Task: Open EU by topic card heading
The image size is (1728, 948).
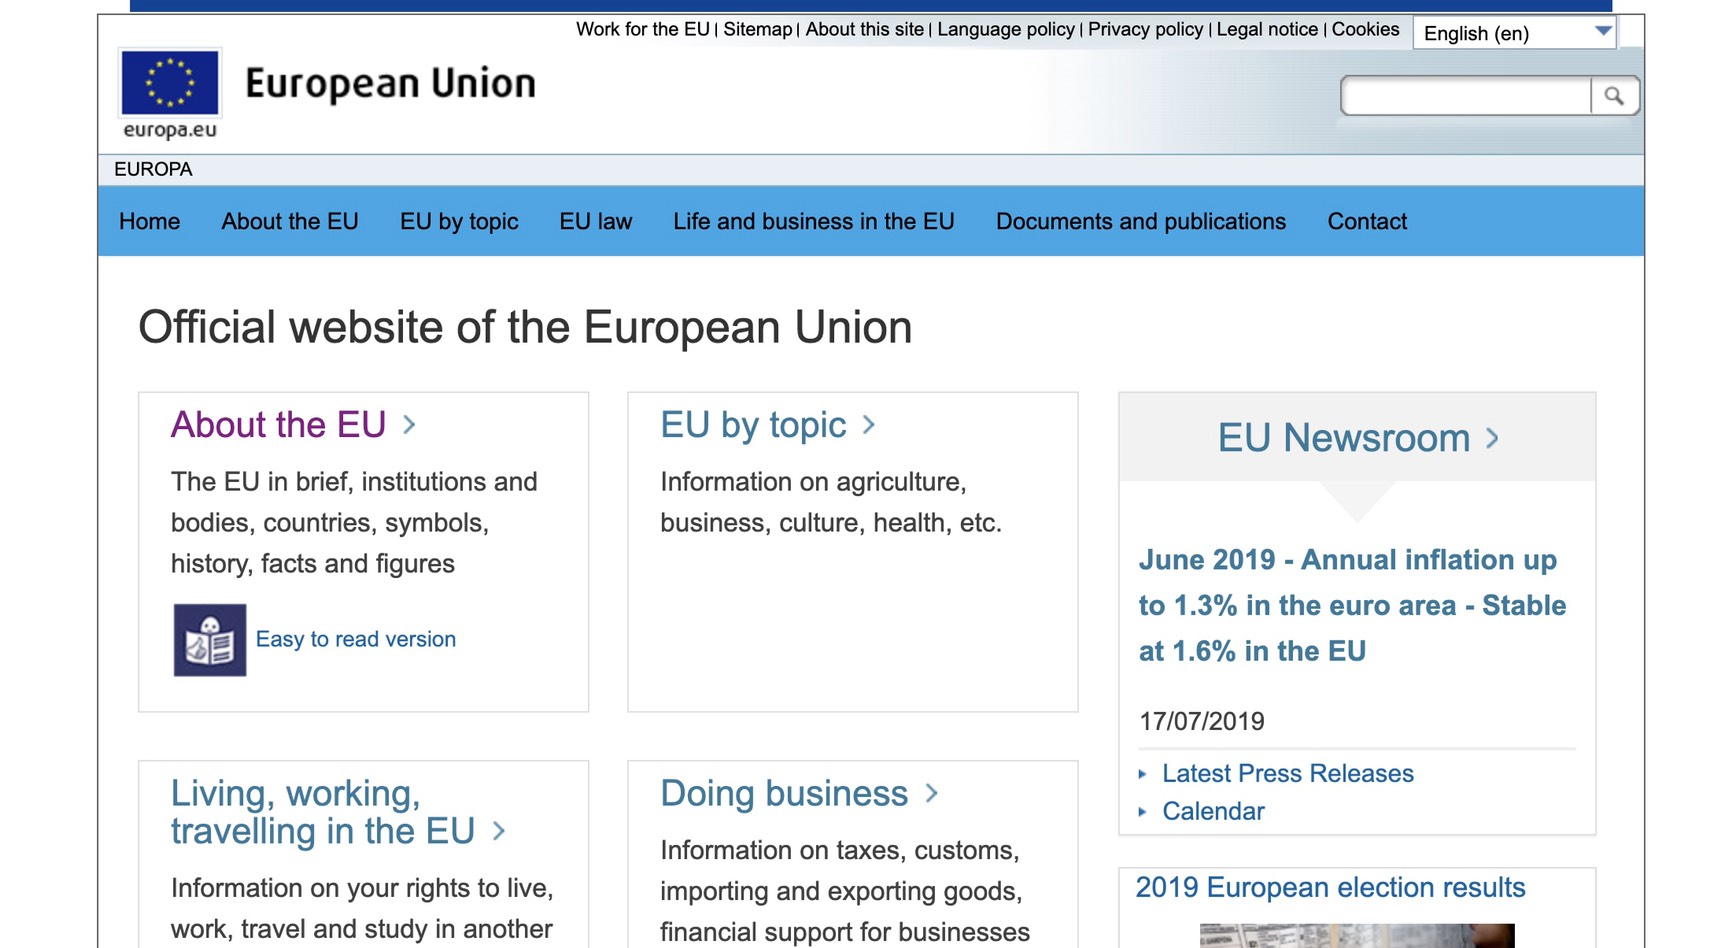Action: pos(754,425)
